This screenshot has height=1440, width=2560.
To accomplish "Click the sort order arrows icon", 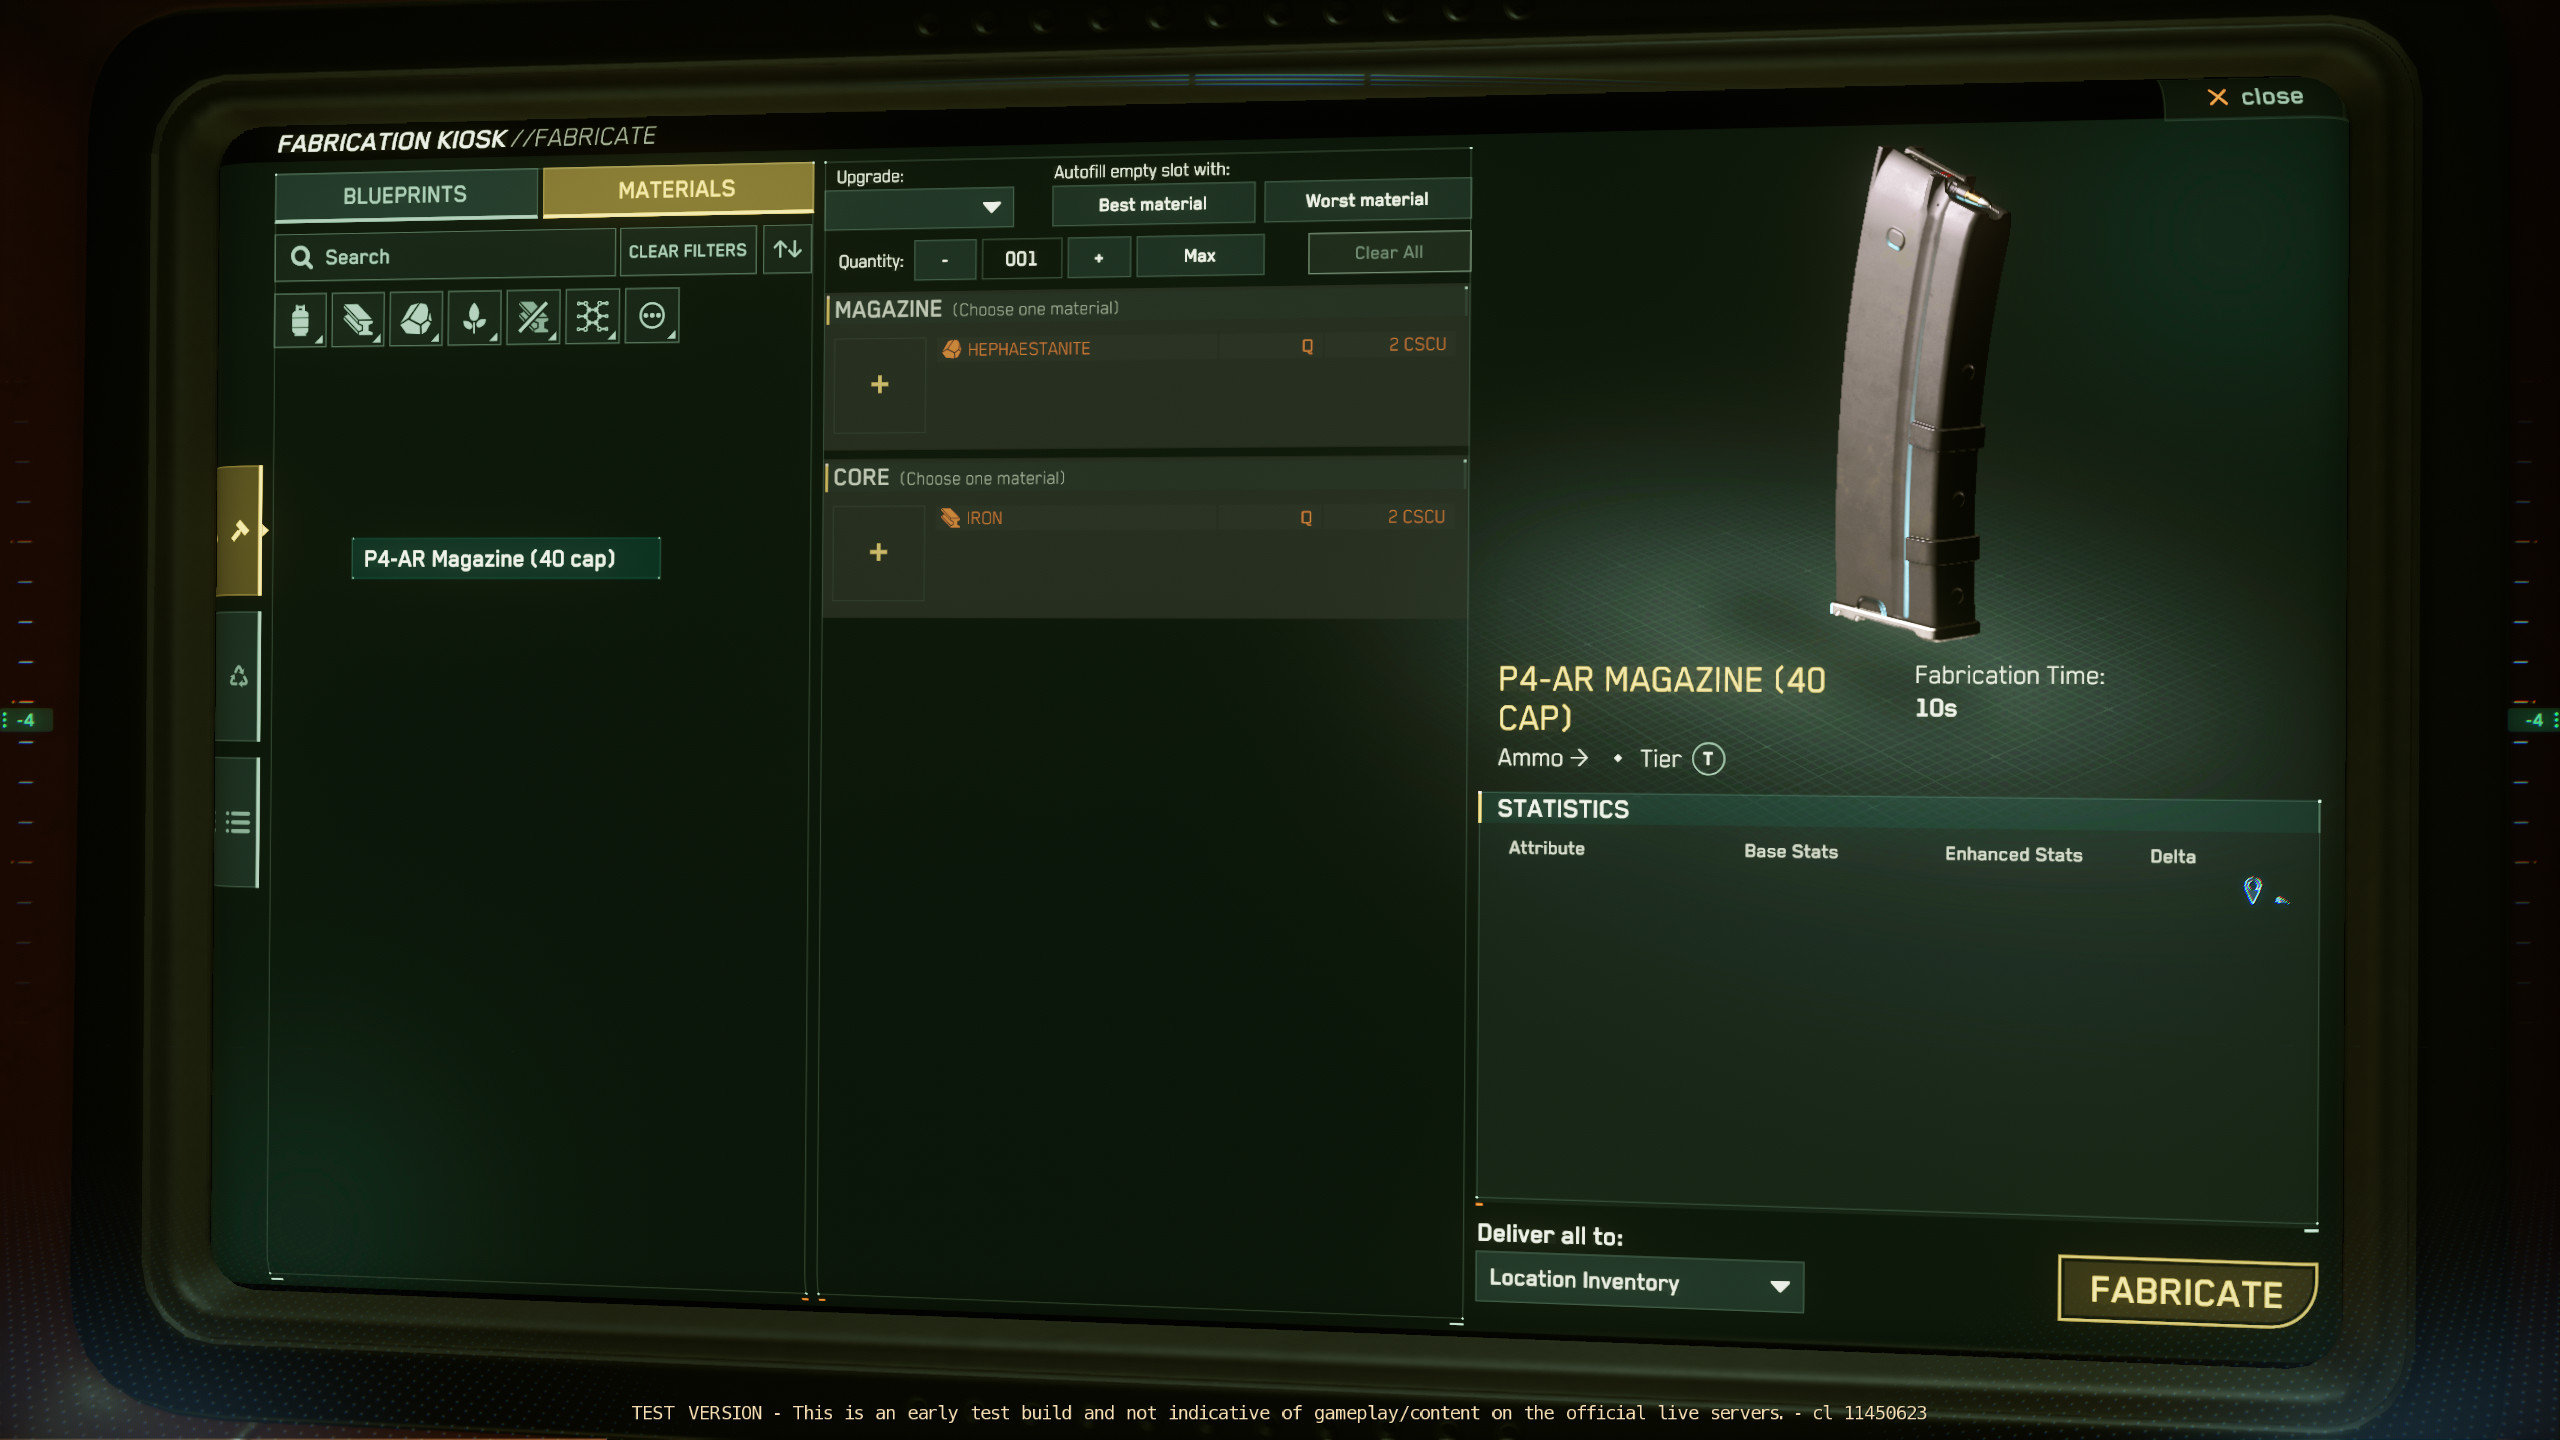I will 788,249.
